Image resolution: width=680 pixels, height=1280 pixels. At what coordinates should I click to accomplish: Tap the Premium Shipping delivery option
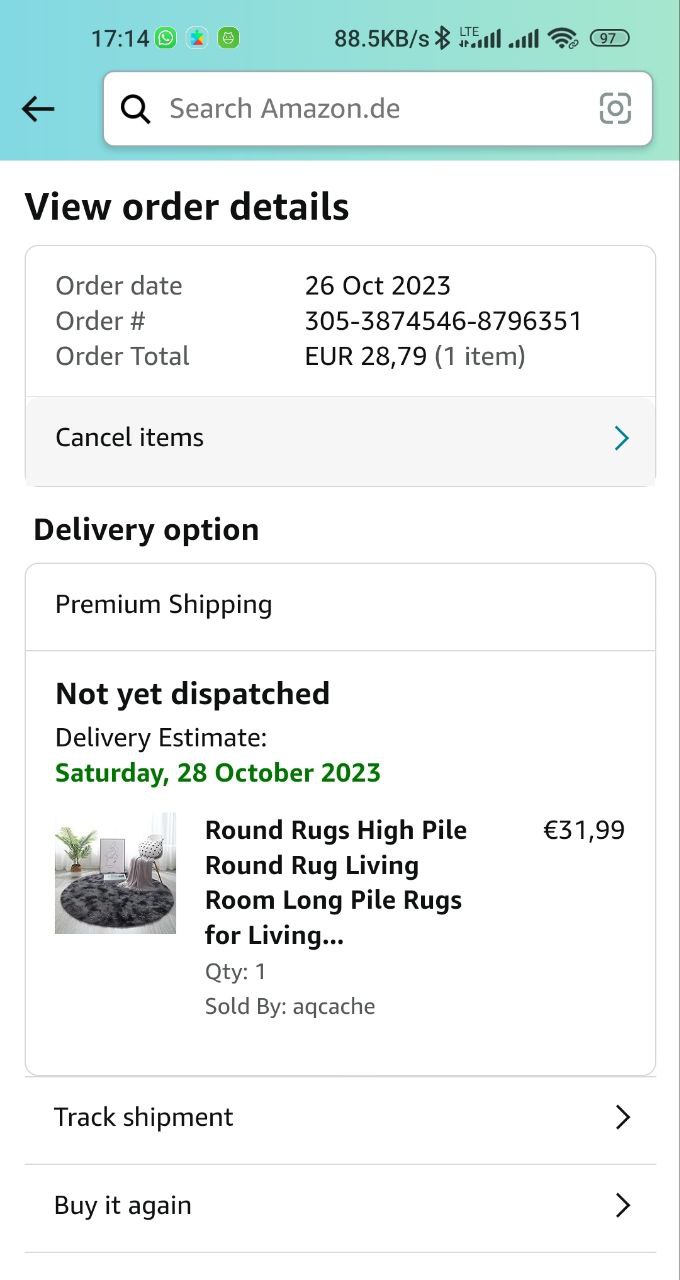tap(164, 605)
